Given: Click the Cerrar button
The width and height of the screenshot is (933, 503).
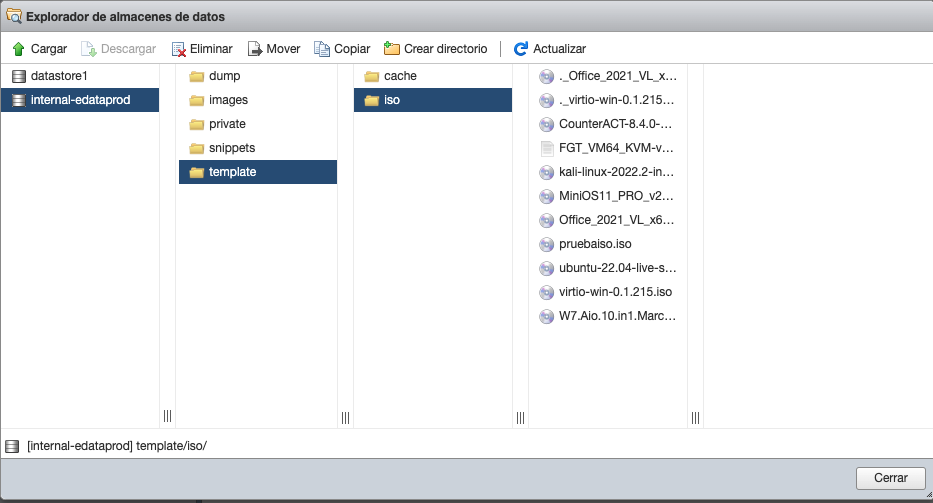Looking at the screenshot, I should point(891,478).
